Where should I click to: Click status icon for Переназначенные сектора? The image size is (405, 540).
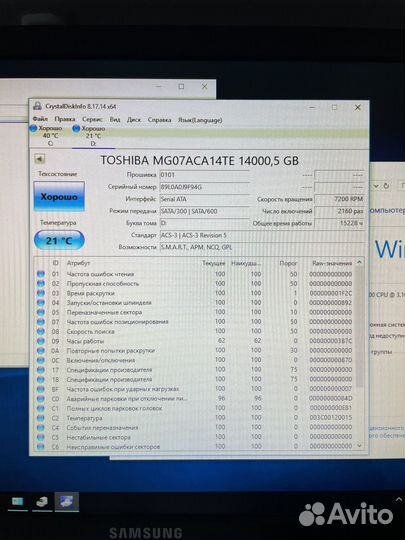(41, 312)
